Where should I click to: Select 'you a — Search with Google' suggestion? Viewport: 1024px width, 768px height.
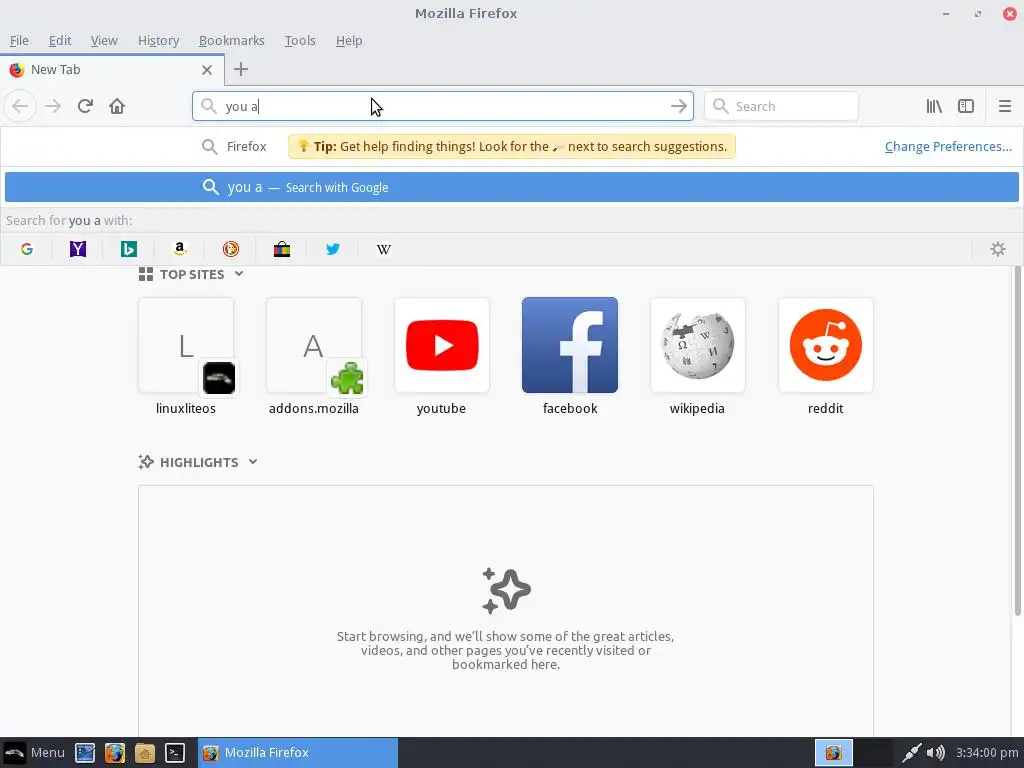tap(511, 187)
